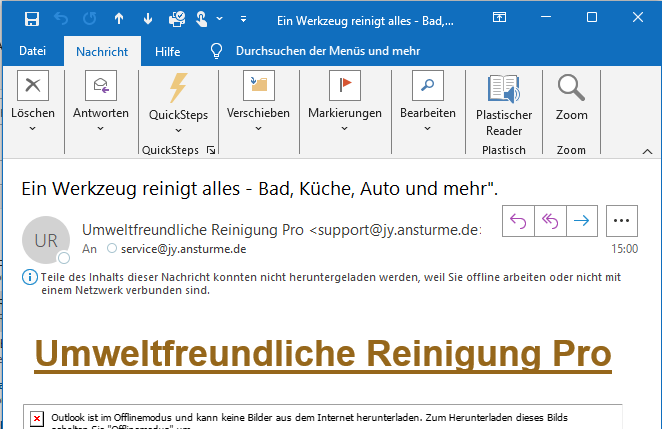Open the Markierungen dropdown
The height and width of the screenshot is (431, 662).
344,128
